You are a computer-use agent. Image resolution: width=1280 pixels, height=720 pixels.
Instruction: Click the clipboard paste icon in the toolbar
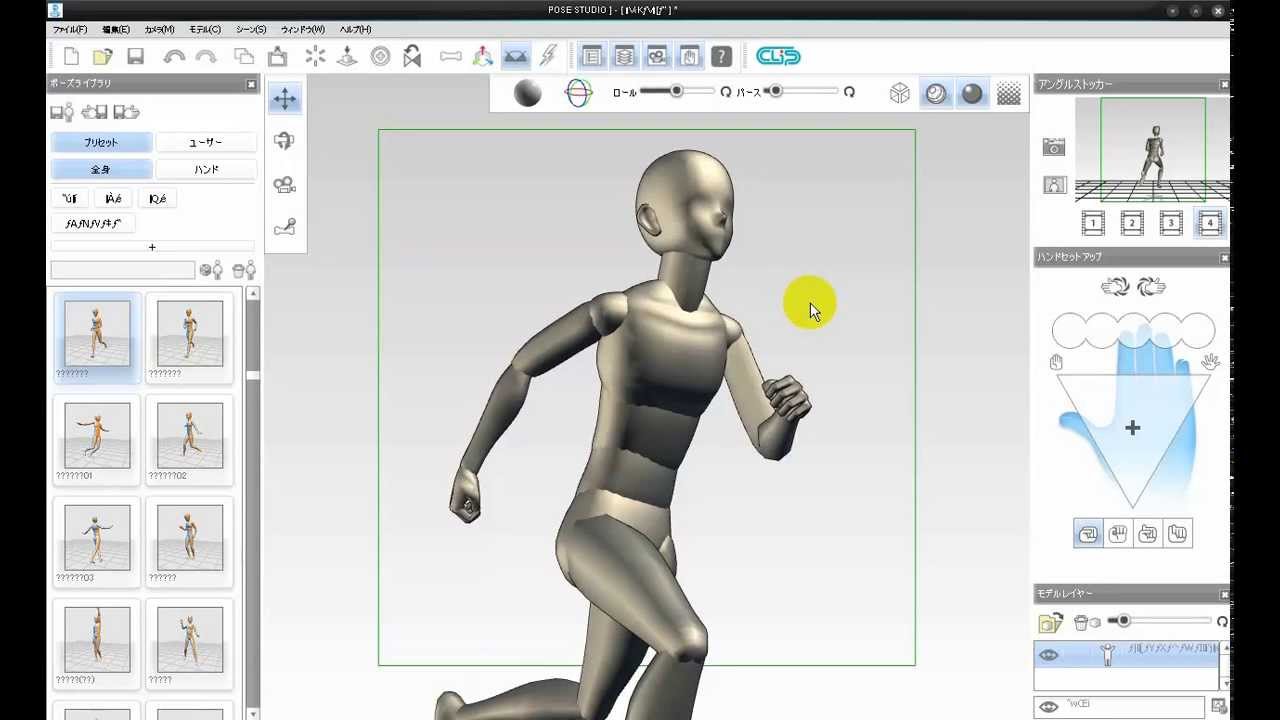(x=278, y=57)
